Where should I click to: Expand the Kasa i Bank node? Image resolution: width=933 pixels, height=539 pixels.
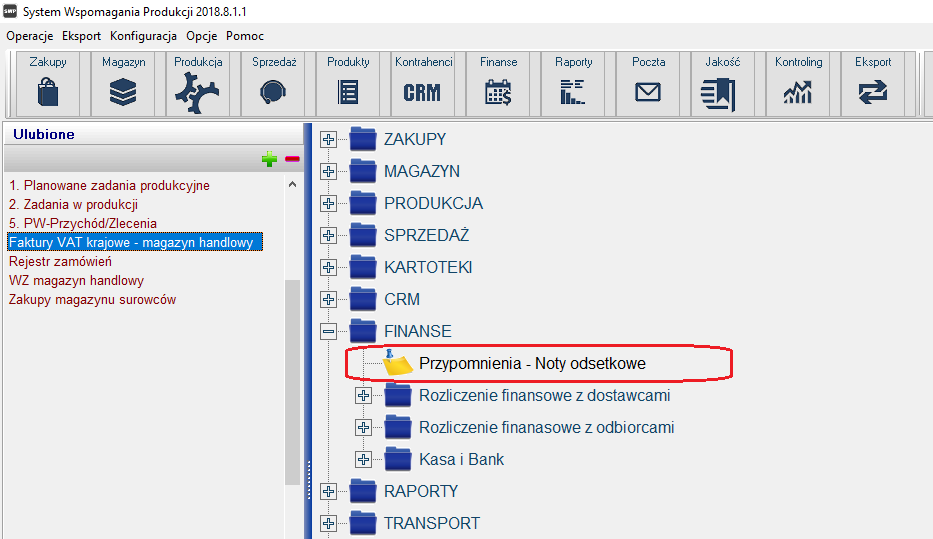pos(363,460)
